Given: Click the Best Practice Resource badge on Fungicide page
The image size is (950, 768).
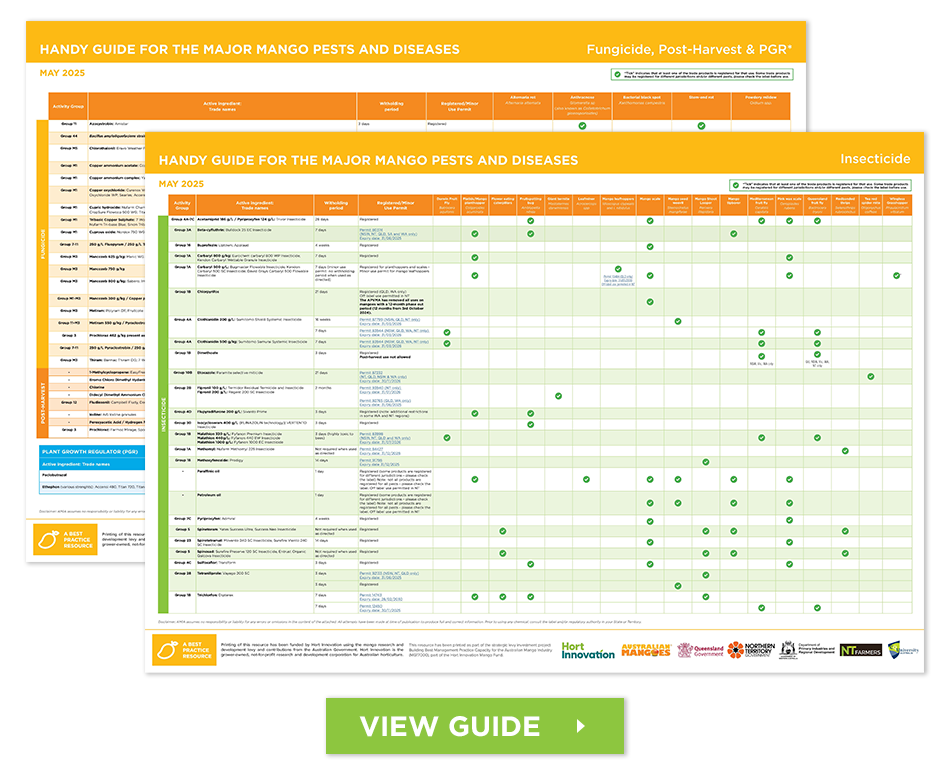Looking at the screenshot, I should [65, 539].
